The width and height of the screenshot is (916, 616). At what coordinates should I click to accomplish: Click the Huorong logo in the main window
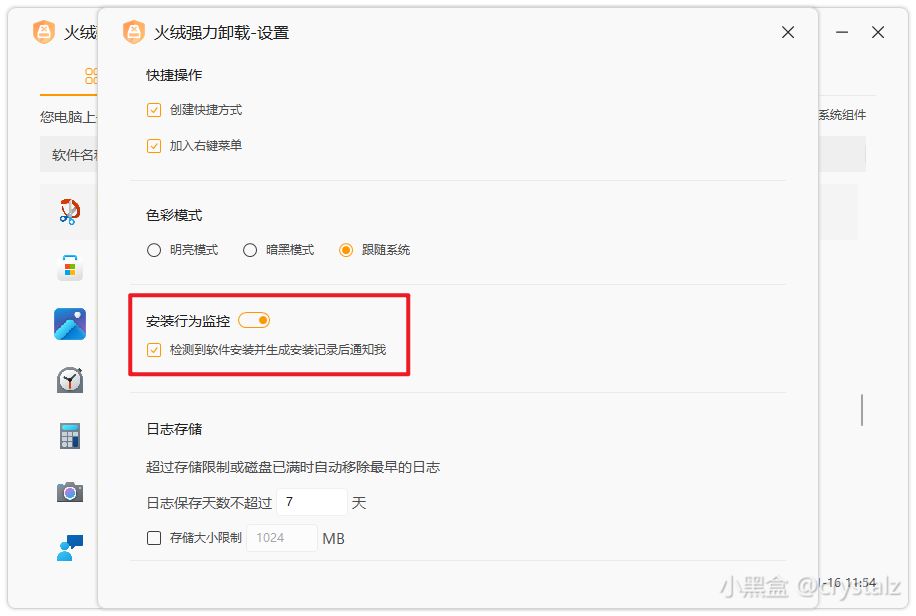point(44,32)
